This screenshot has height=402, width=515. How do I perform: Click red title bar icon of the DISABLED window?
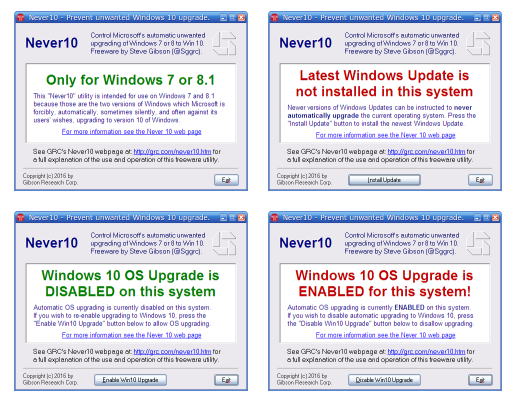21,218
